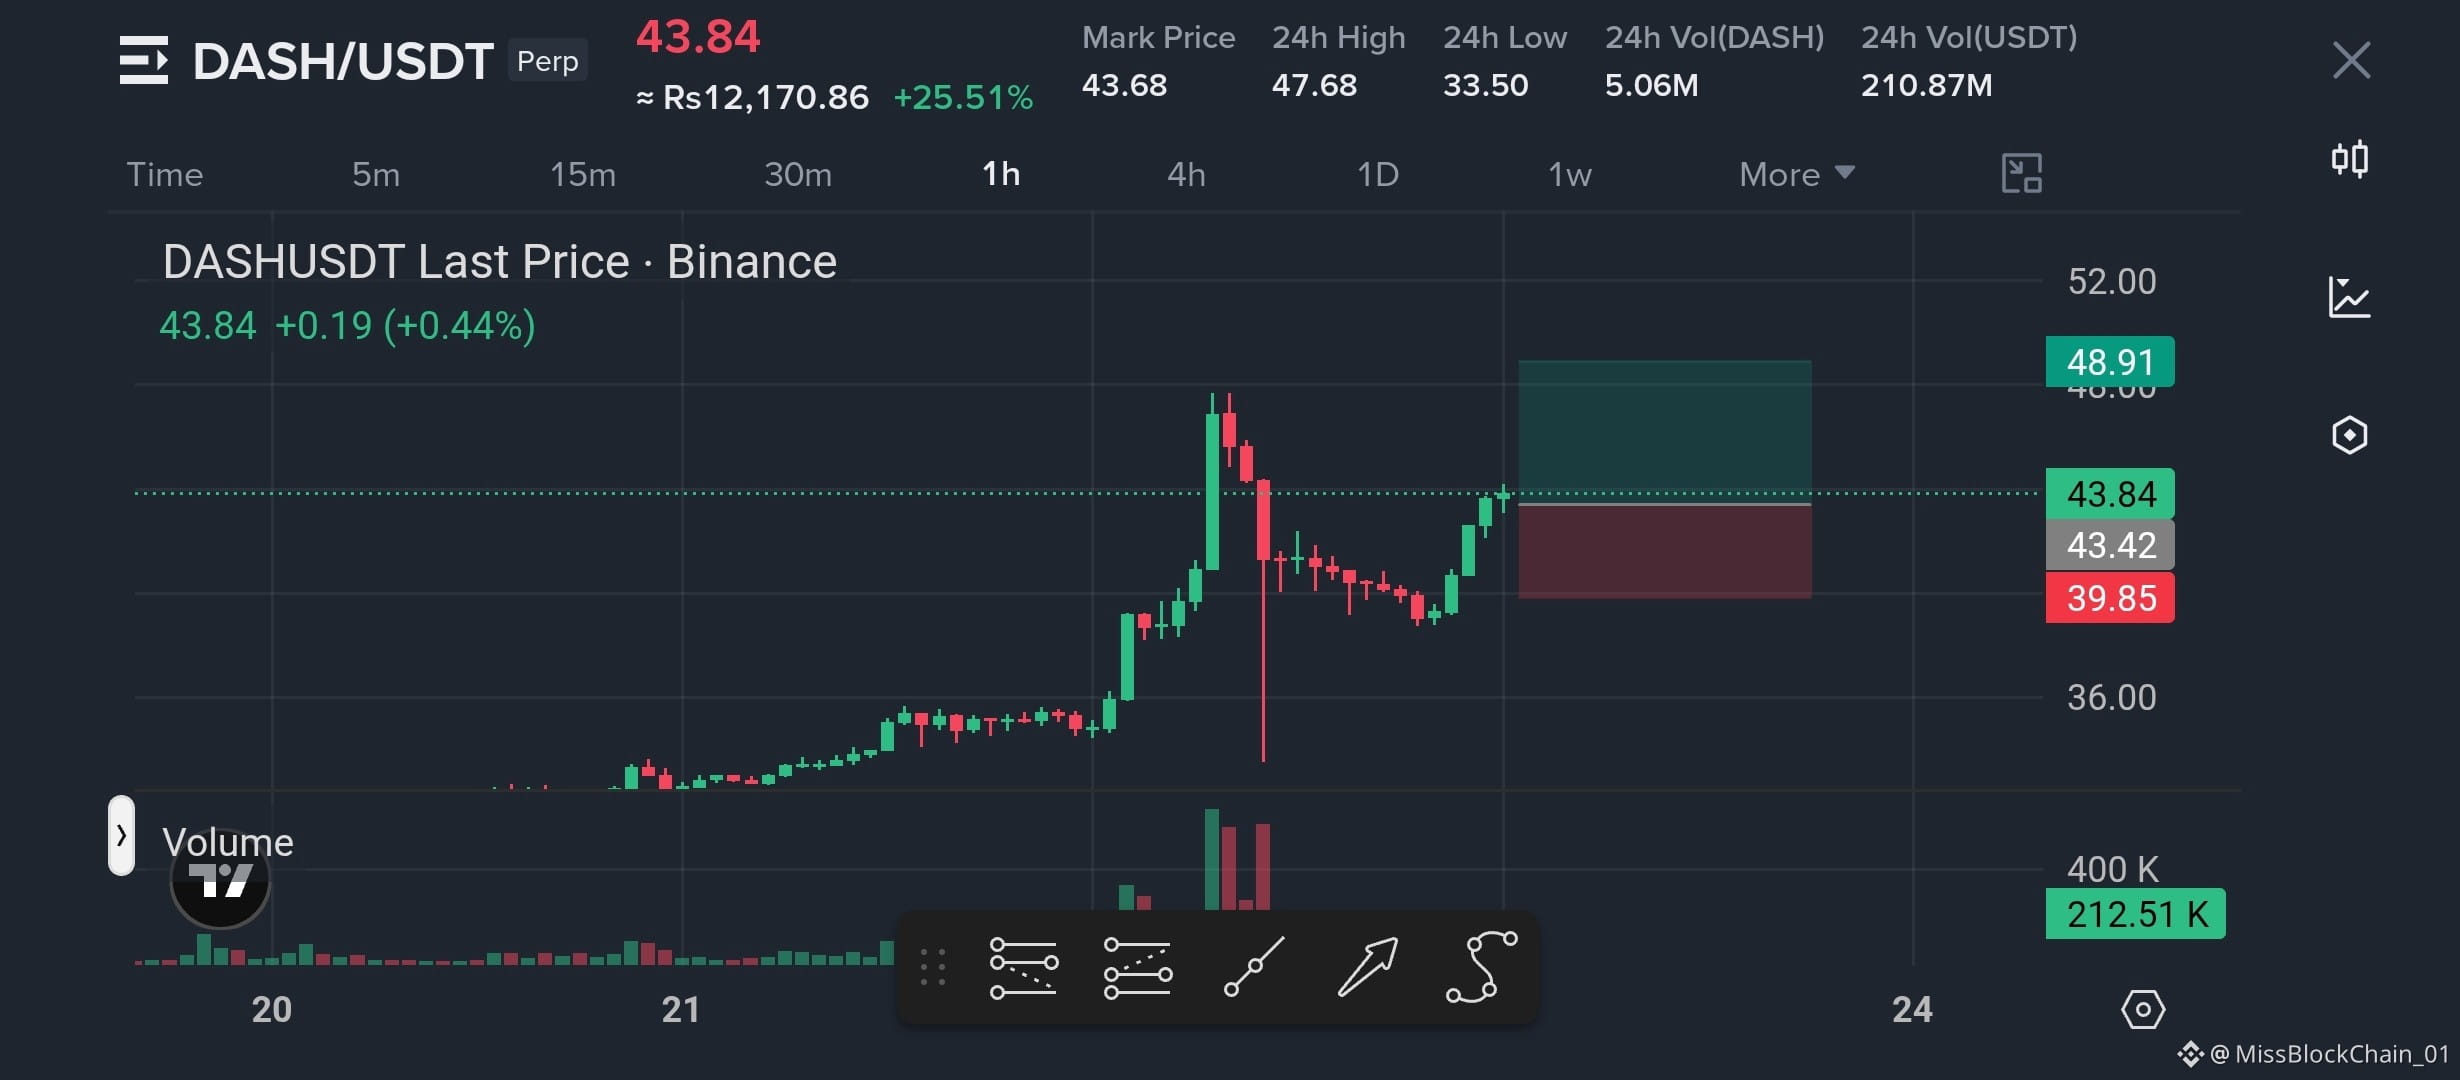2460x1080 pixels.
Task: Click the 24h High 47.68 value
Action: pos(1314,85)
